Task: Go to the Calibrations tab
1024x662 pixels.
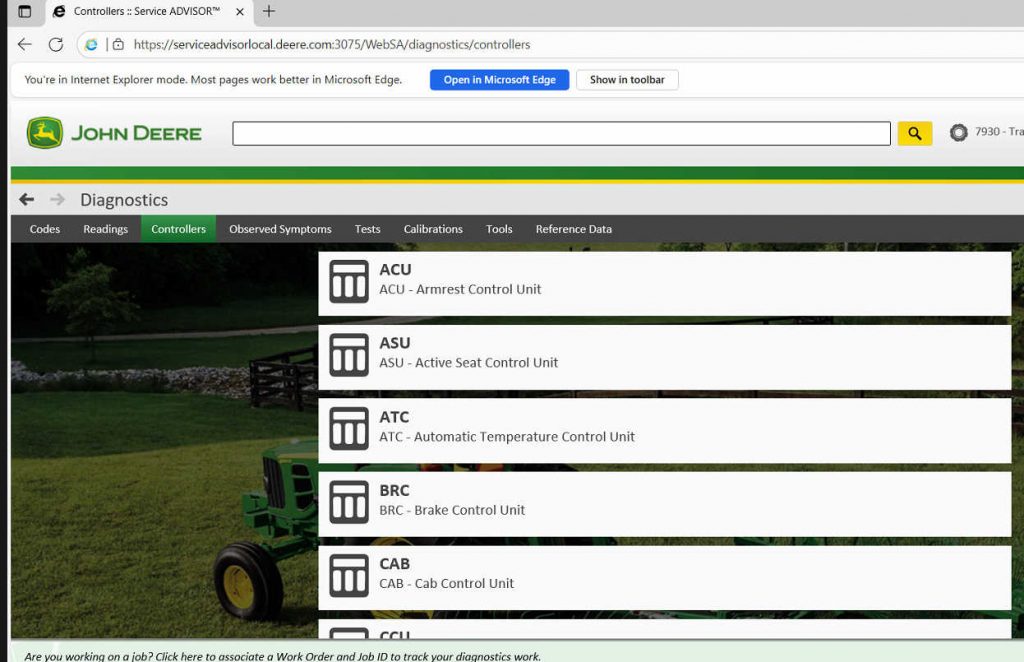Action: tap(433, 229)
